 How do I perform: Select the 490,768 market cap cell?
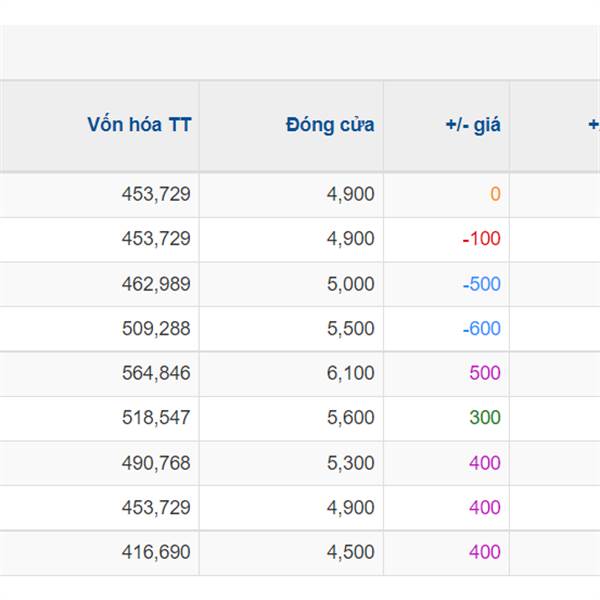click(x=156, y=463)
